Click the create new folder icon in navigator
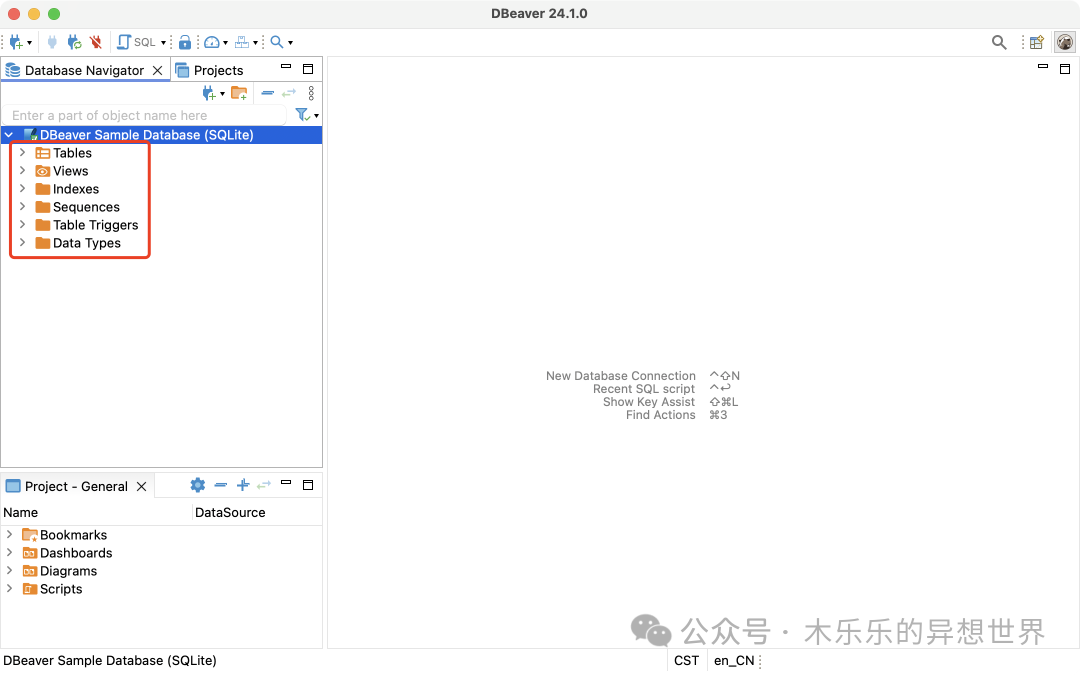Viewport: 1080px width, 675px height. pos(239,93)
